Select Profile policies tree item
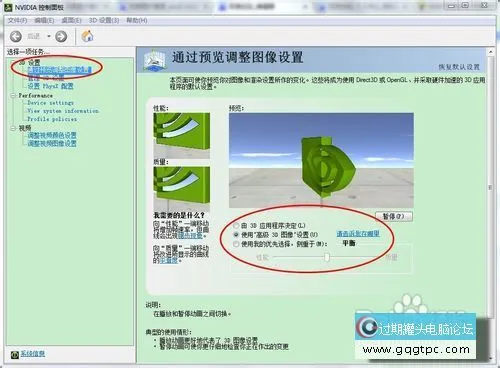Screen dimensions: 500x368 (x=52, y=119)
